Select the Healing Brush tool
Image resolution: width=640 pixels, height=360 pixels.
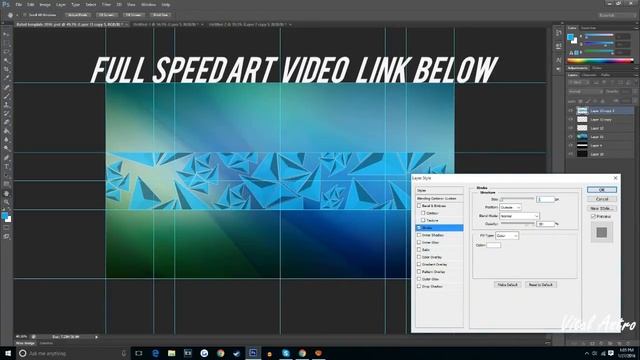click(x=6, y=87)
